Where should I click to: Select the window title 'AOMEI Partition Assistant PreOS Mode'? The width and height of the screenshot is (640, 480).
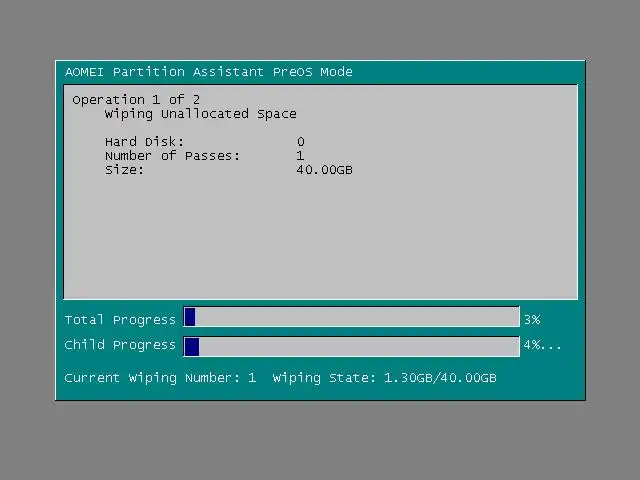[x=209, y=72]
